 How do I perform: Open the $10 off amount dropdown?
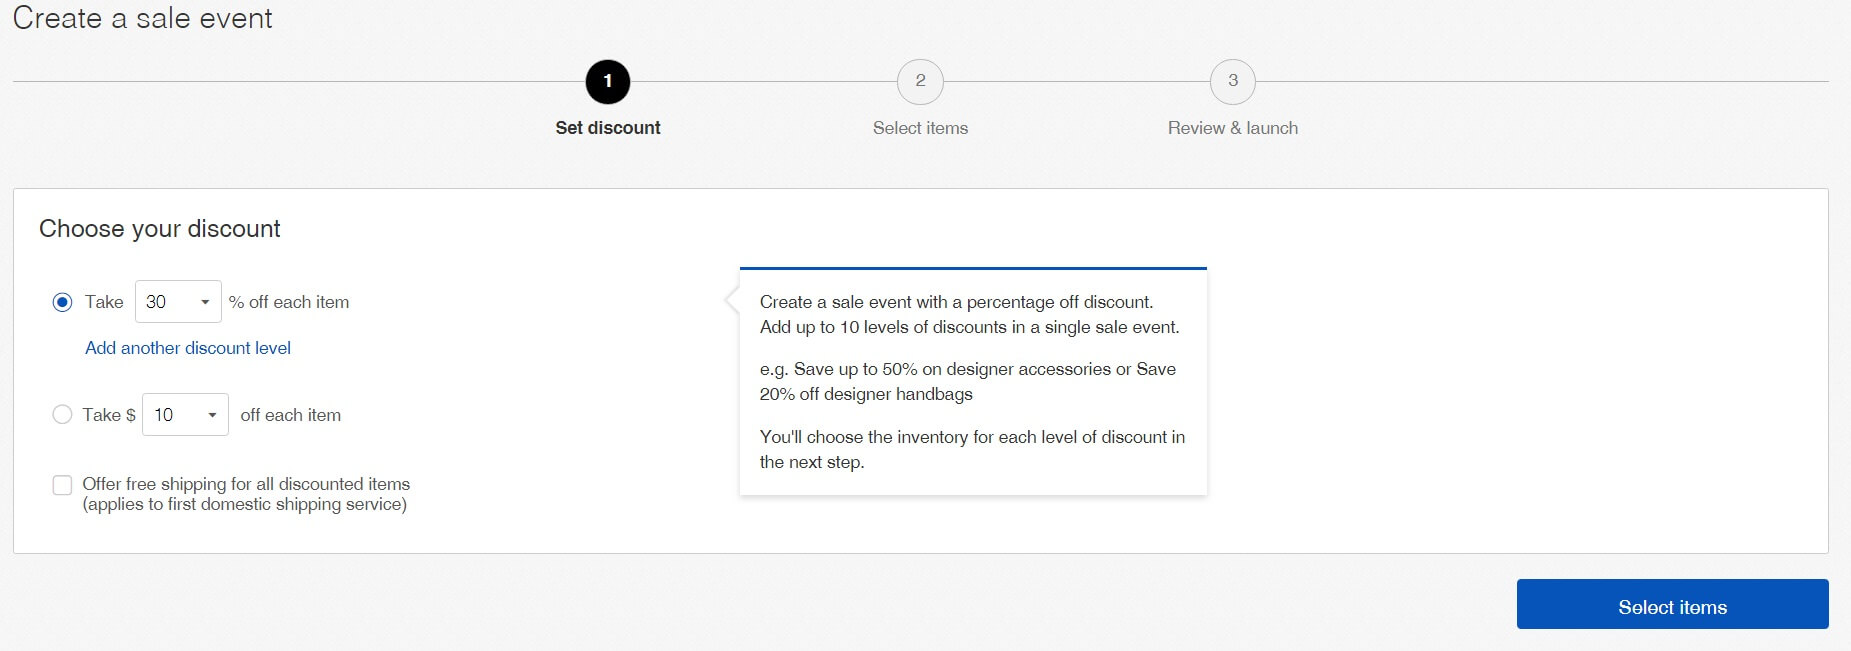[185, 414]
